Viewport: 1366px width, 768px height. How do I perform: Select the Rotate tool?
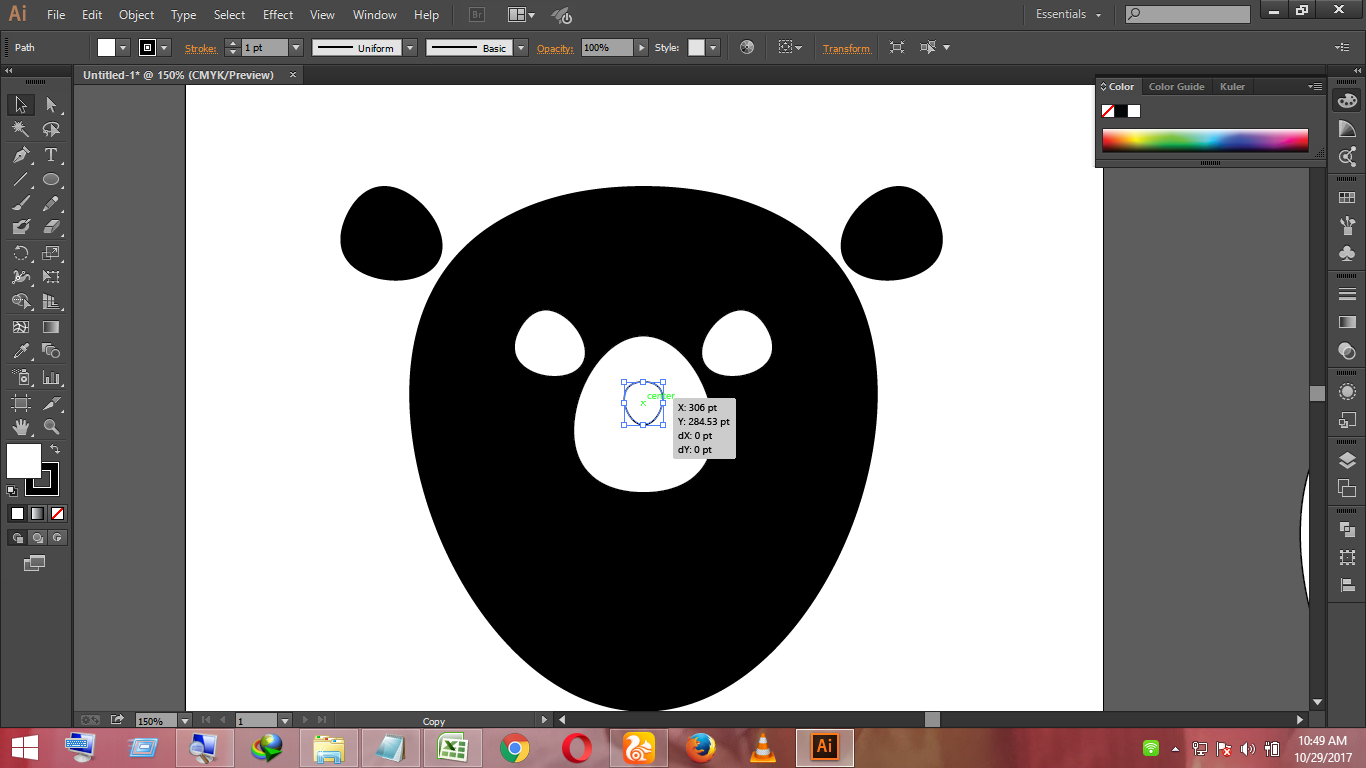[x=21, y=253]
